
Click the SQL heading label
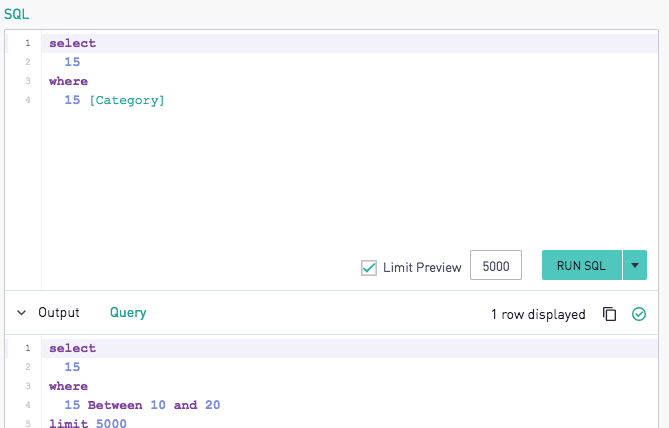coord(17,14)
